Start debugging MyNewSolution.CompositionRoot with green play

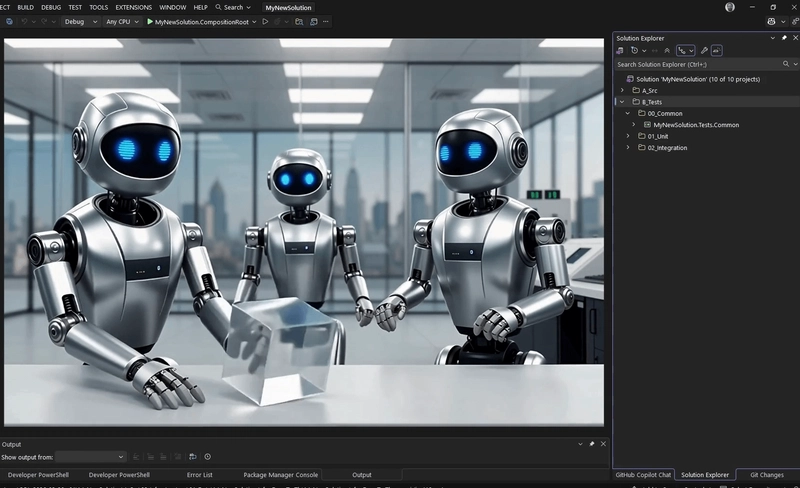coord(150,21)
